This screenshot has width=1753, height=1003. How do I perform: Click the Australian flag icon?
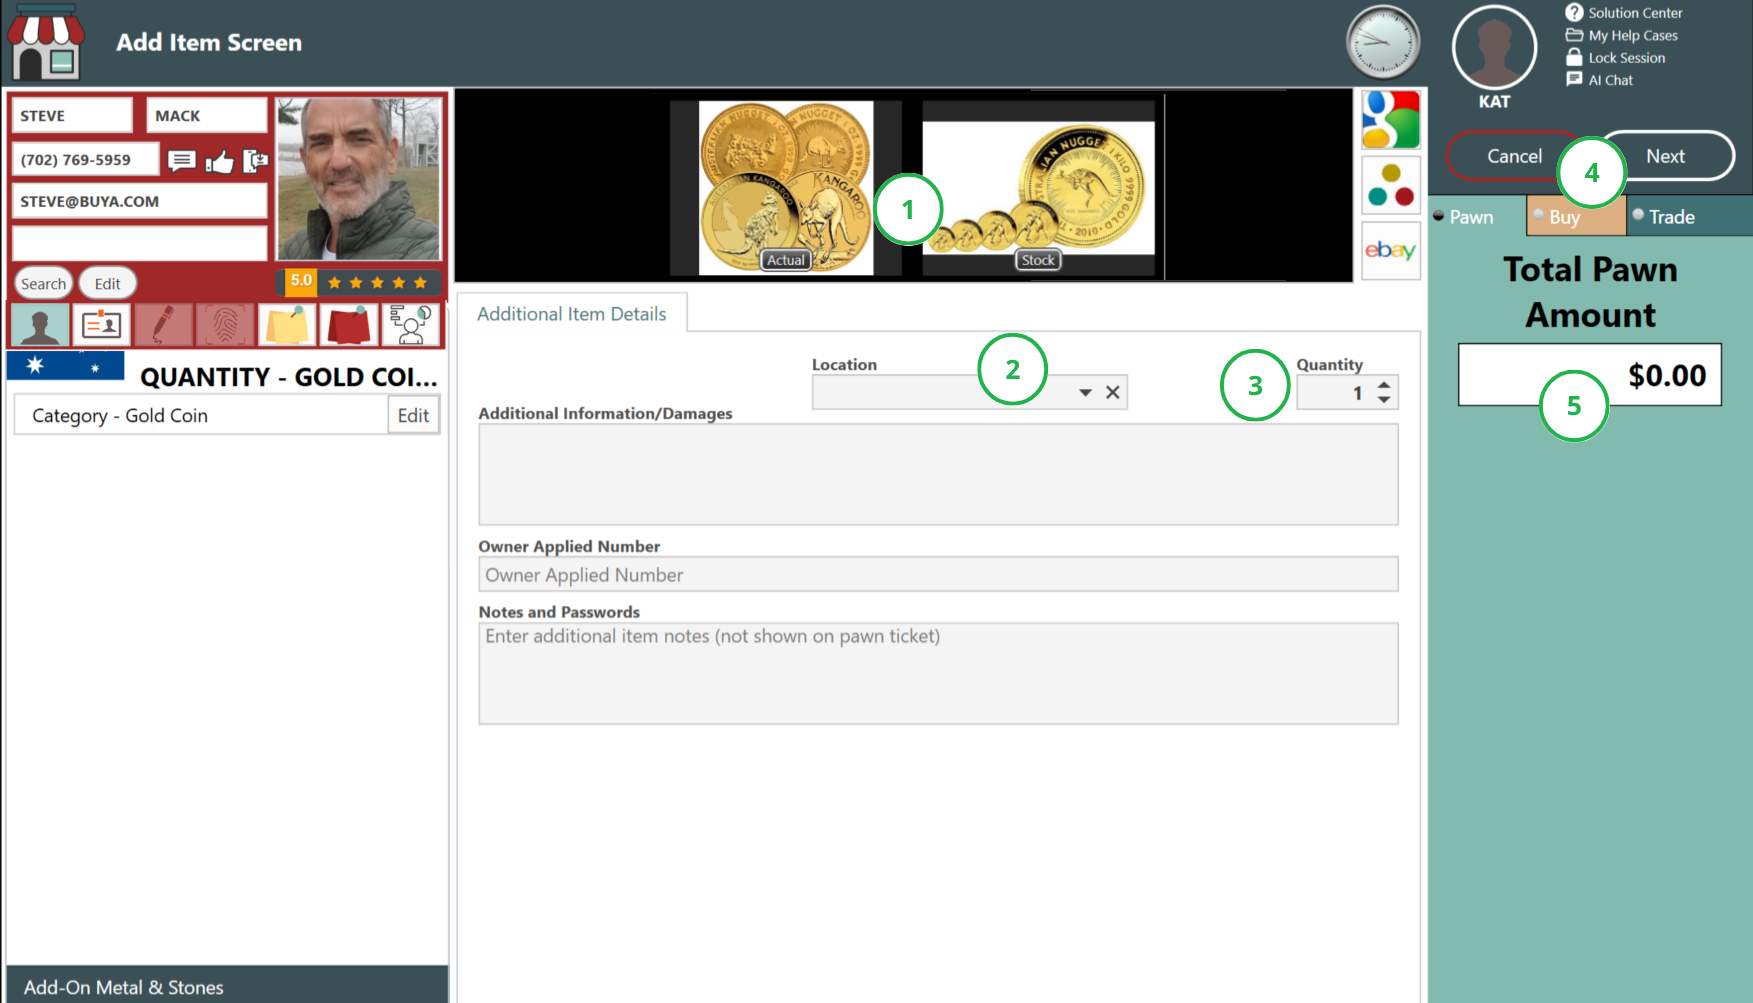65,366
